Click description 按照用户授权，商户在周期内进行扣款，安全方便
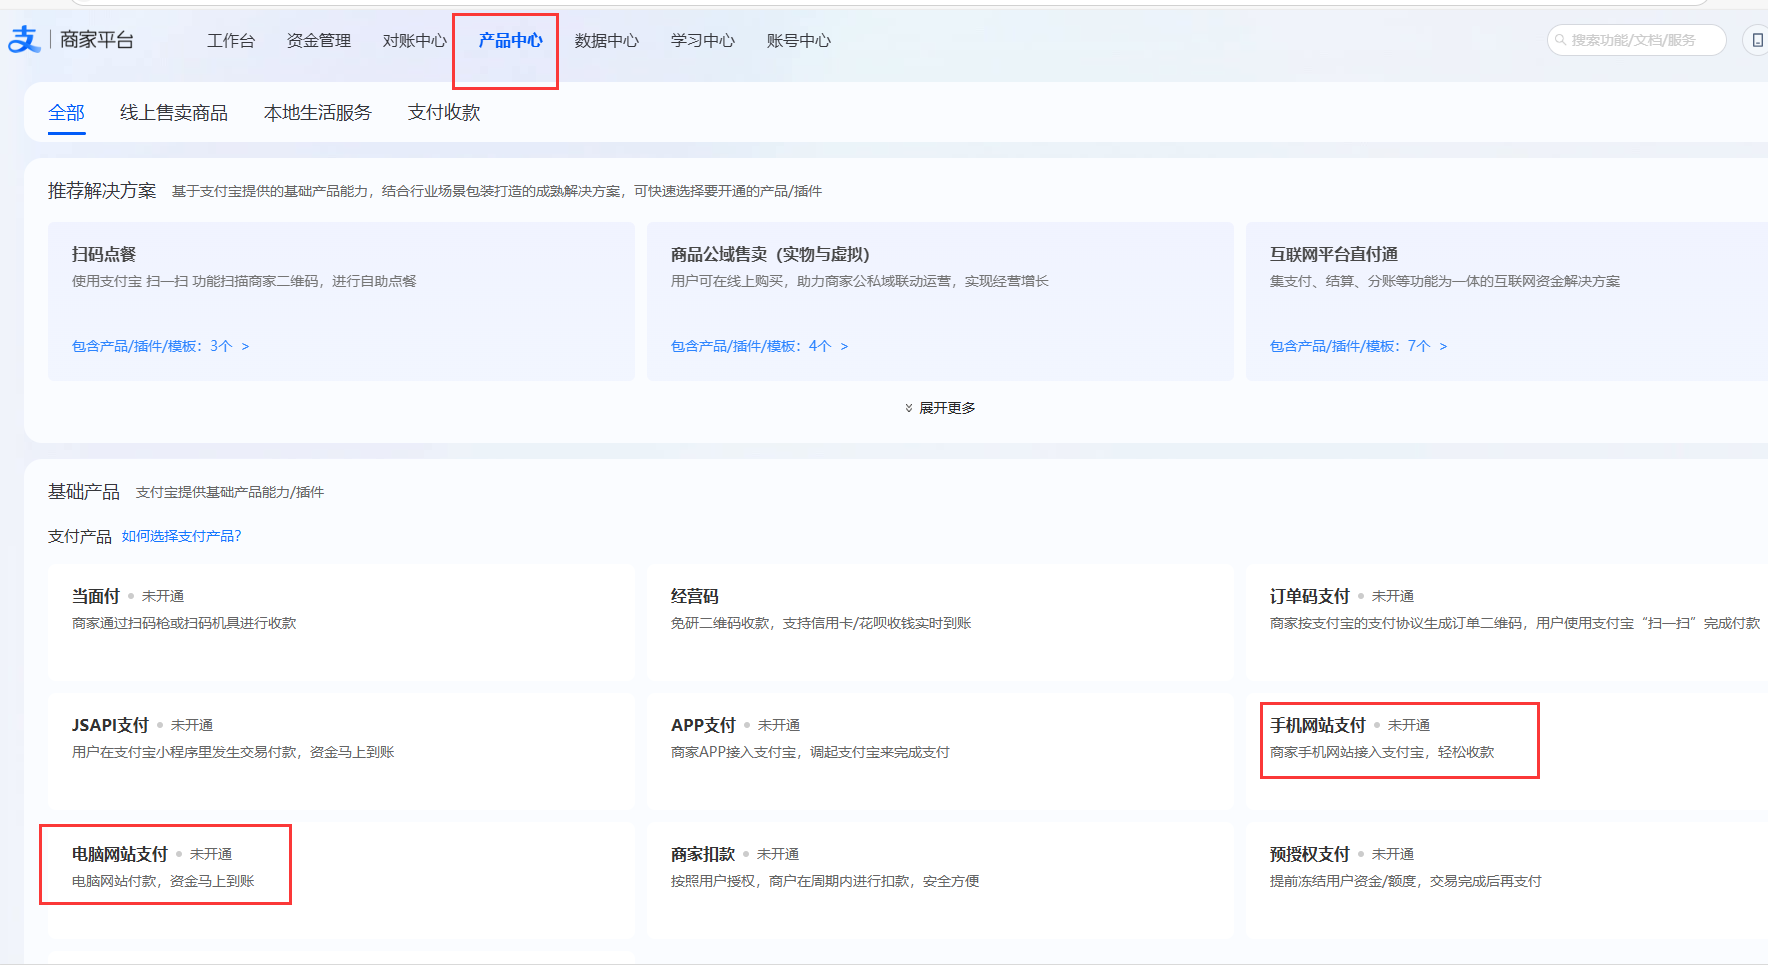Screen dimensions: 1768x965 click(x=825, y=881)
